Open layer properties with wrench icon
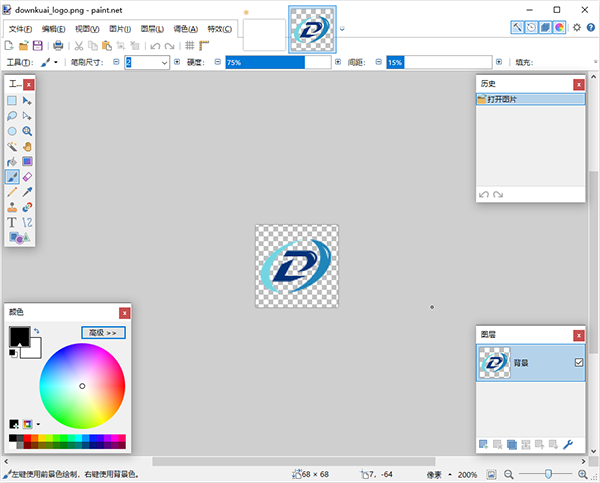Screen dimensions: 600x483 [568, 444]
